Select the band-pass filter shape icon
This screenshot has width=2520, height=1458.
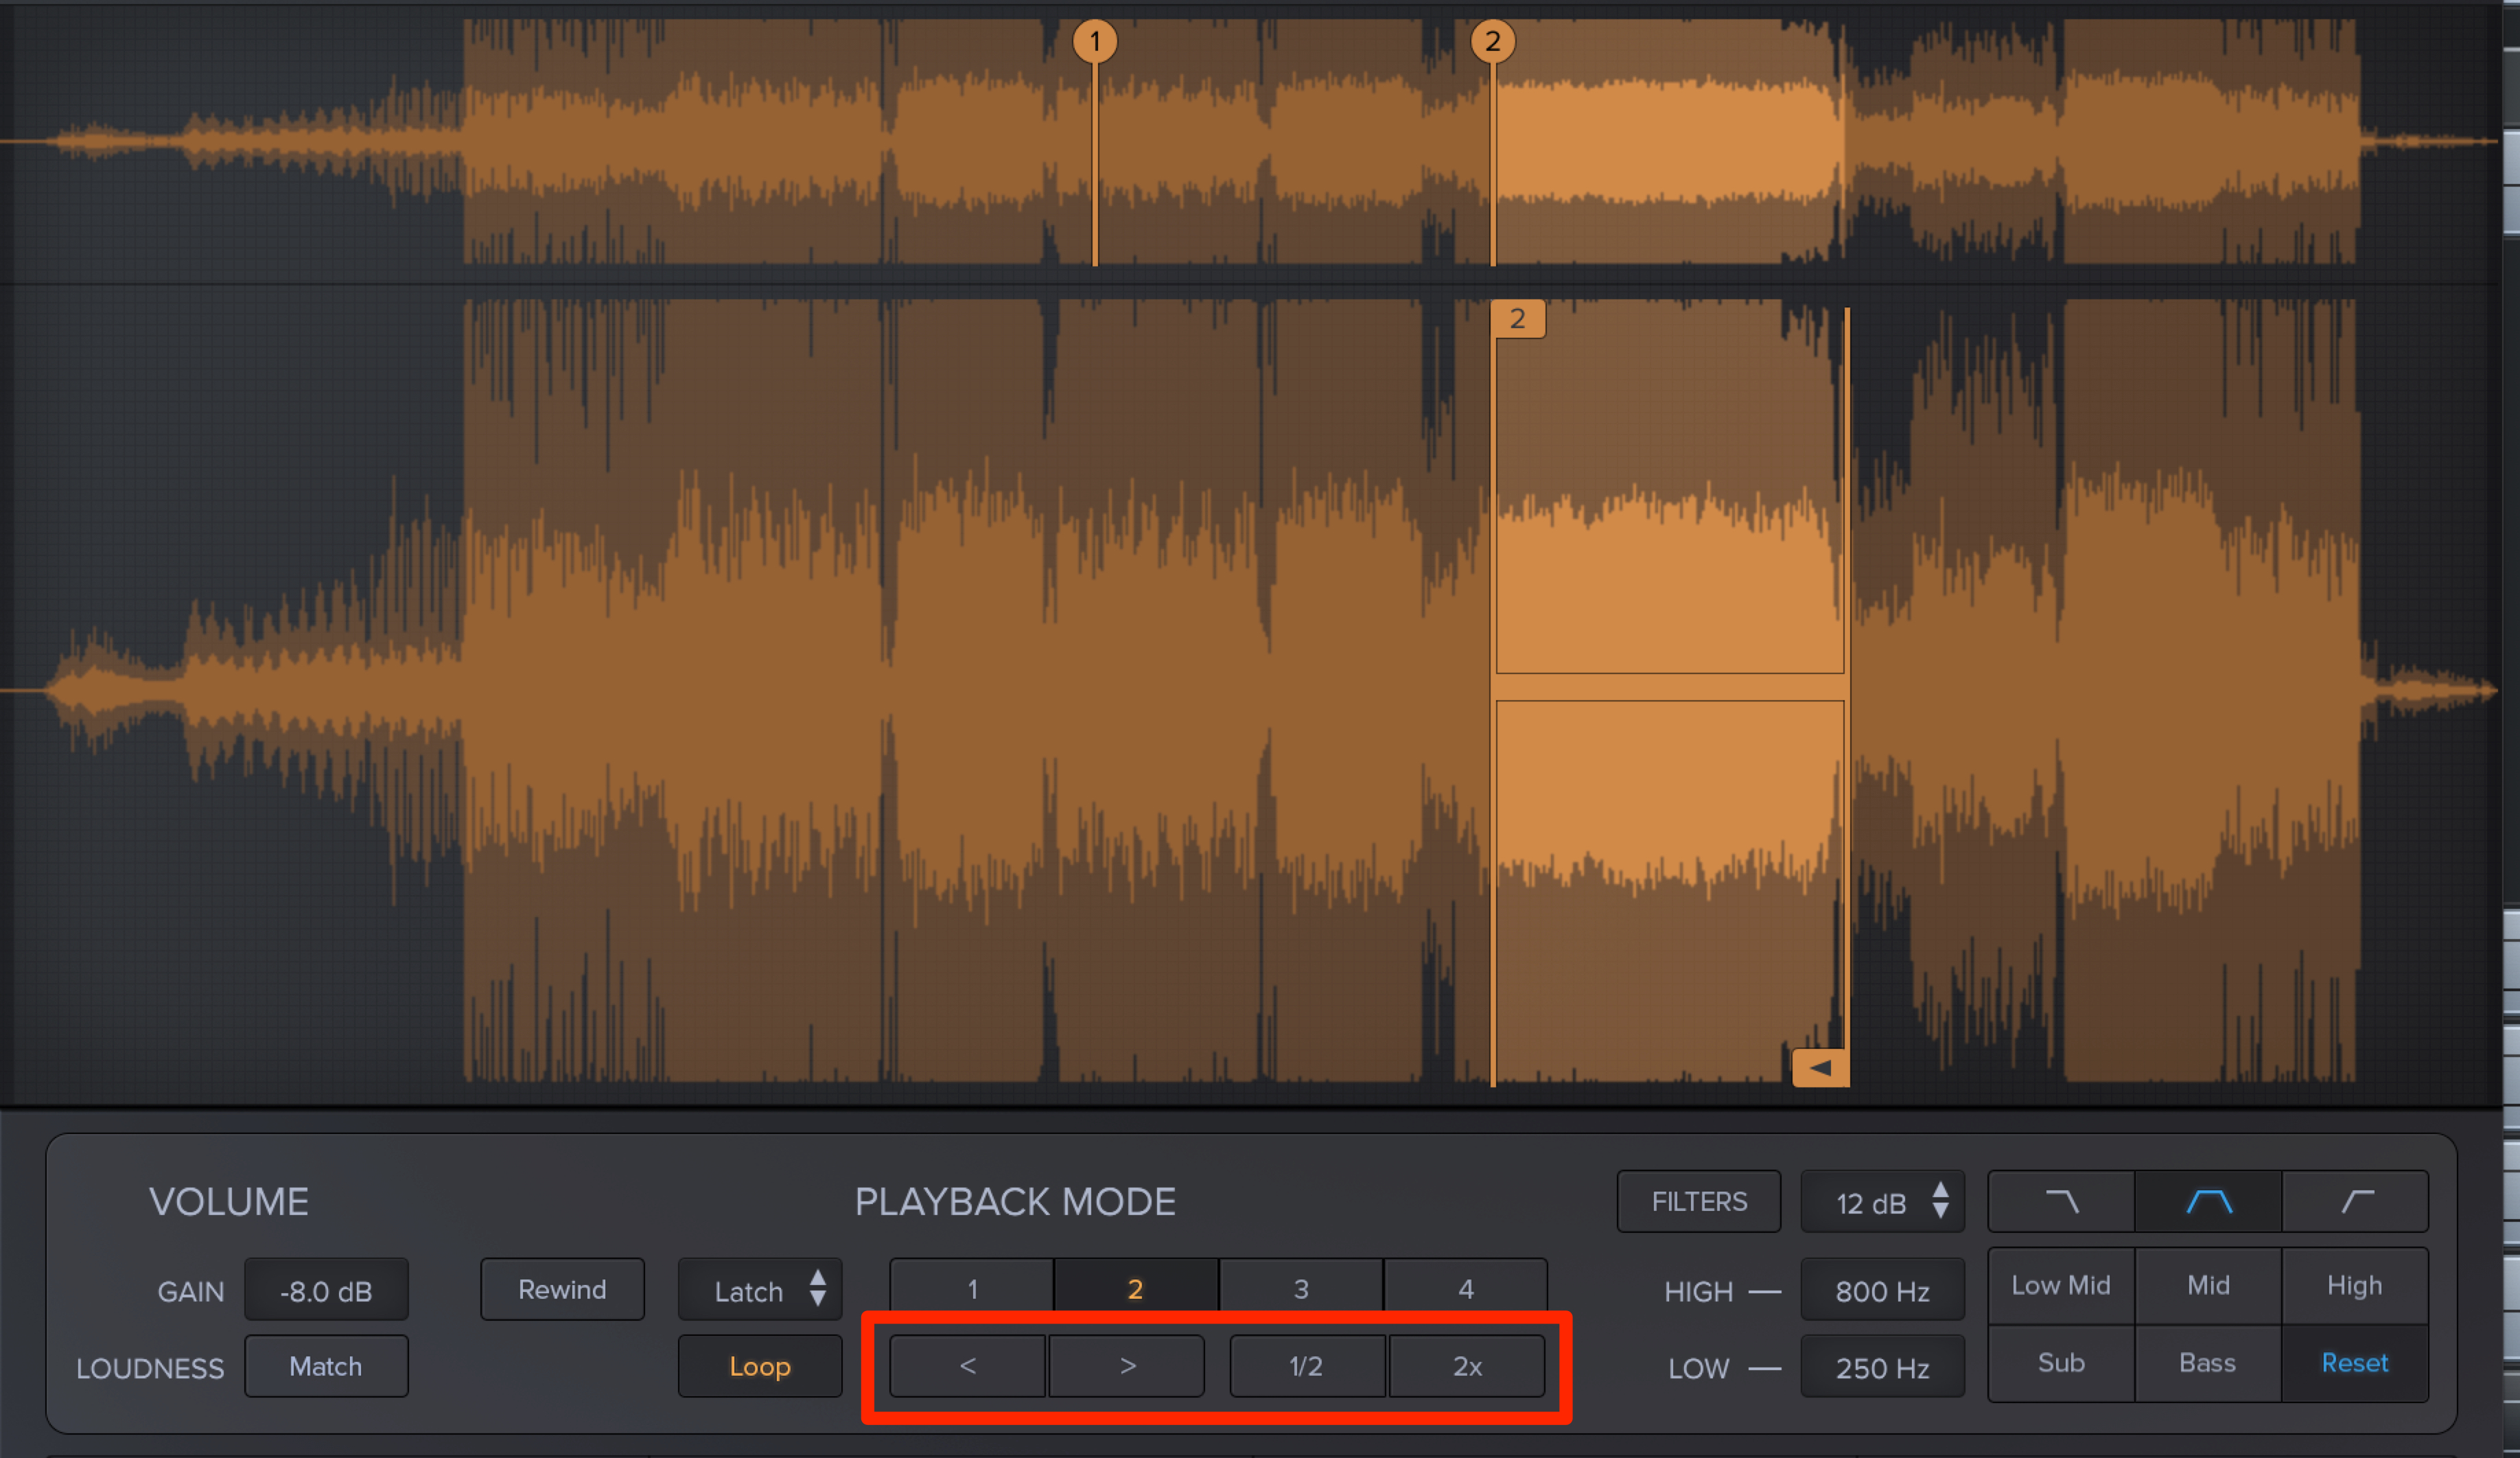click(x=2208, y=1201)
